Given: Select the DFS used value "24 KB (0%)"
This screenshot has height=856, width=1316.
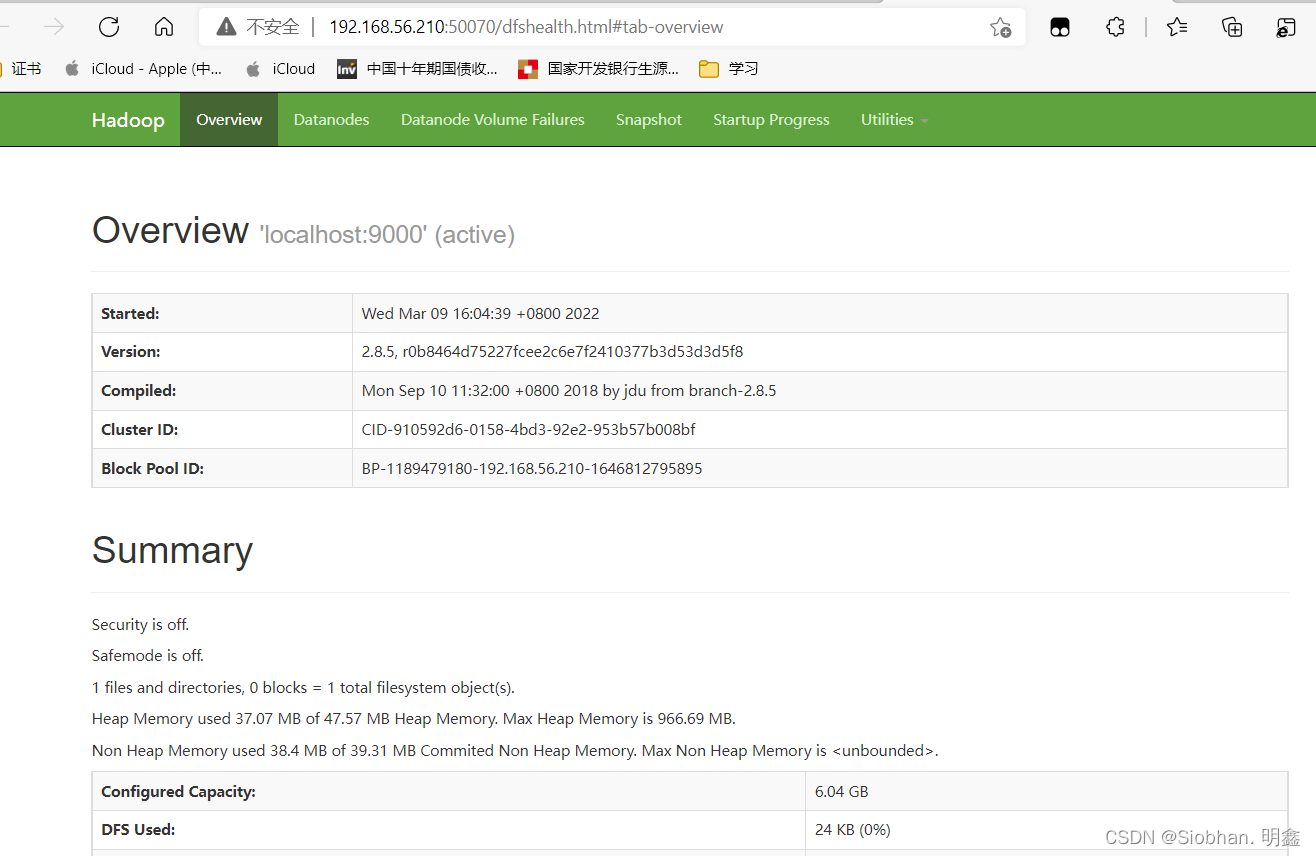Looking at the screenshot, I should (853, 830).
